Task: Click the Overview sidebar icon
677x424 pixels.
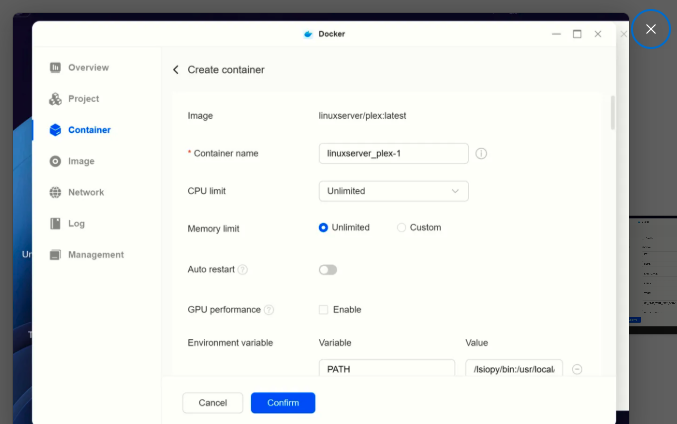Action: tap(55, 67)
